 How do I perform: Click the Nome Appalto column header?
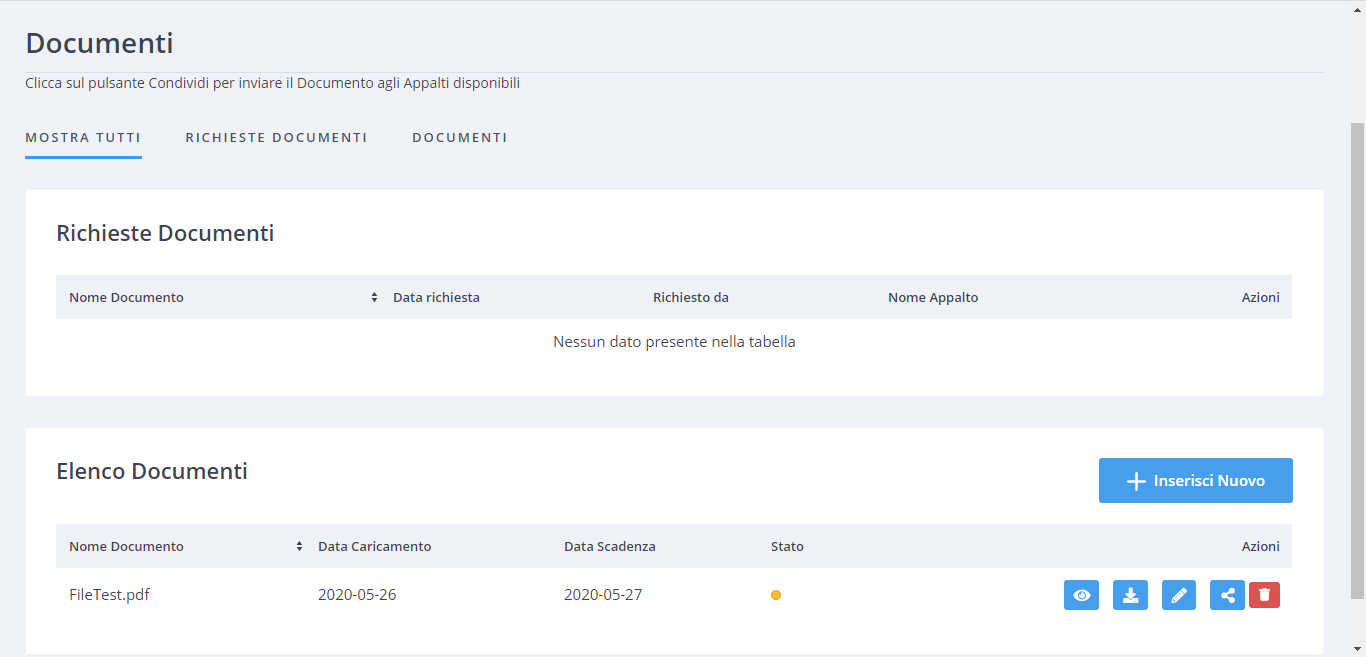pyautogui.click(x=932, y=297)
